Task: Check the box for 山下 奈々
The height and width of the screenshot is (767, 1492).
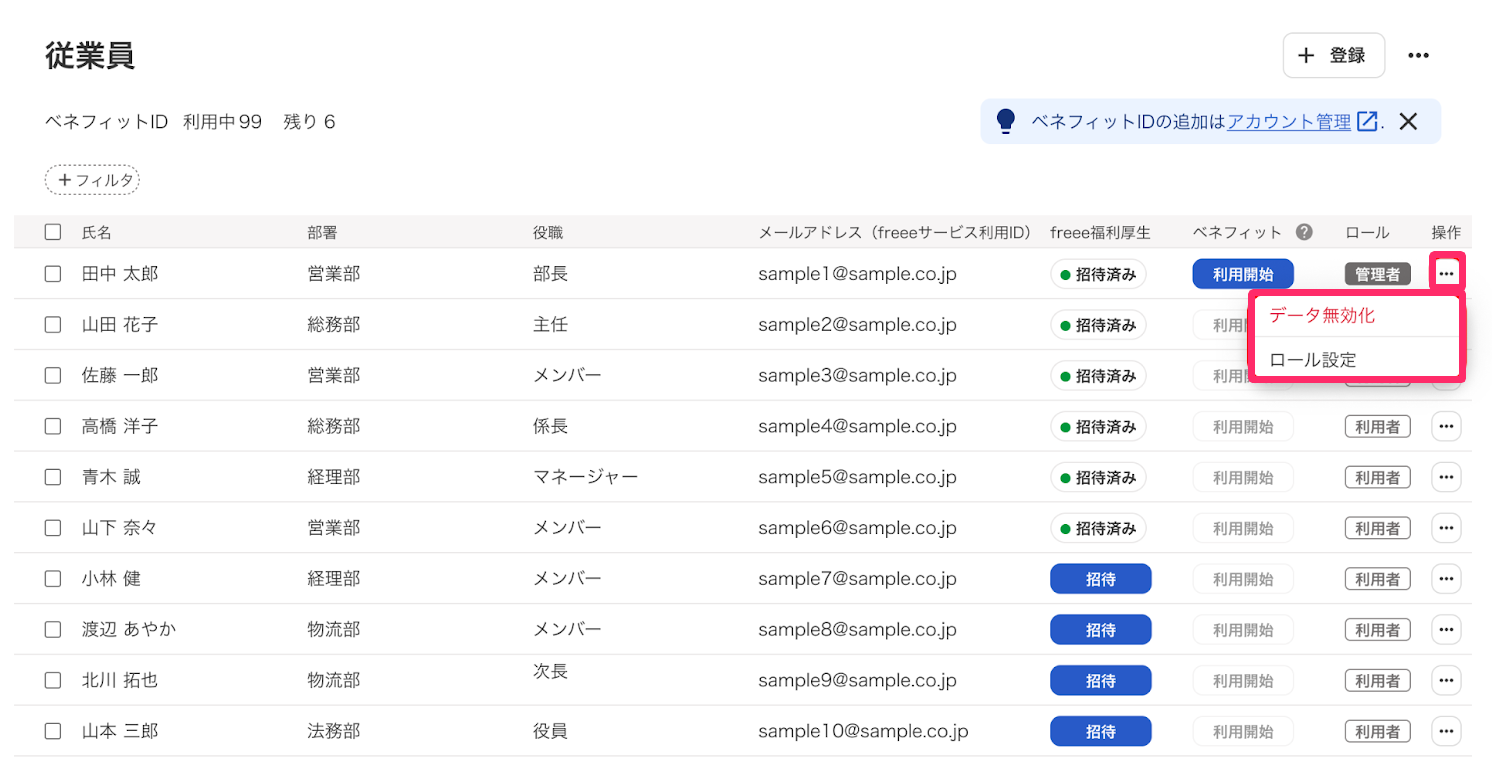Action: tap(53, 528)
